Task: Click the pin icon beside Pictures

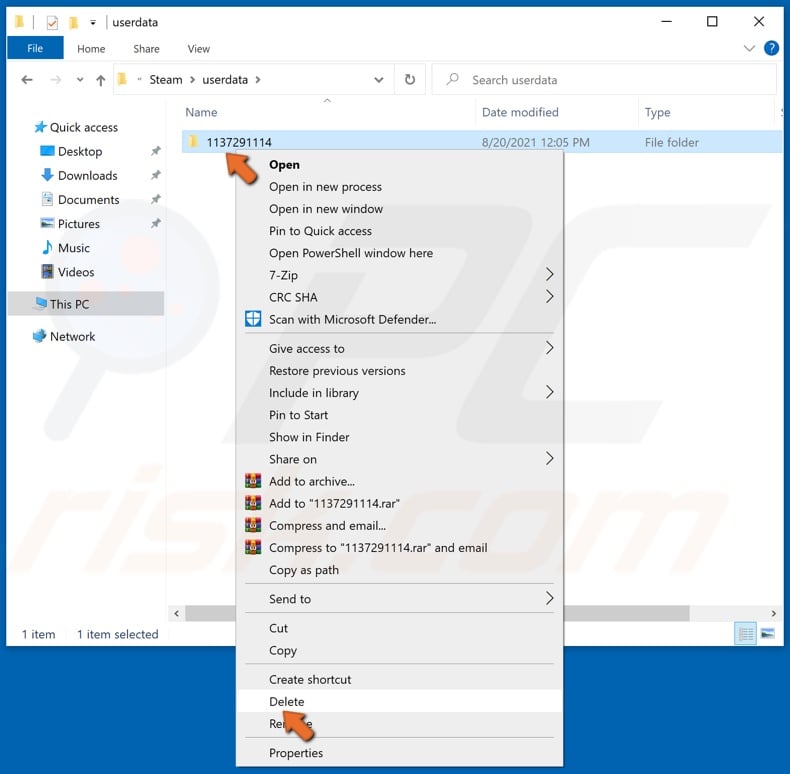Action: 156,223
